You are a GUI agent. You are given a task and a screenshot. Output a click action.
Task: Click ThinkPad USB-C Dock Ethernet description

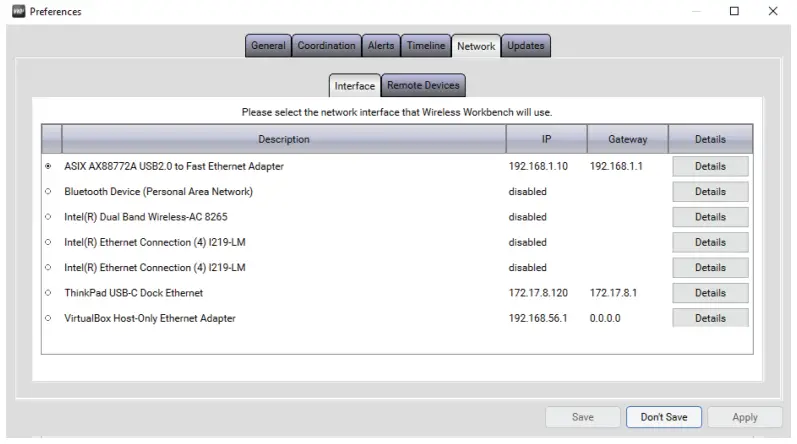(134, 293)
